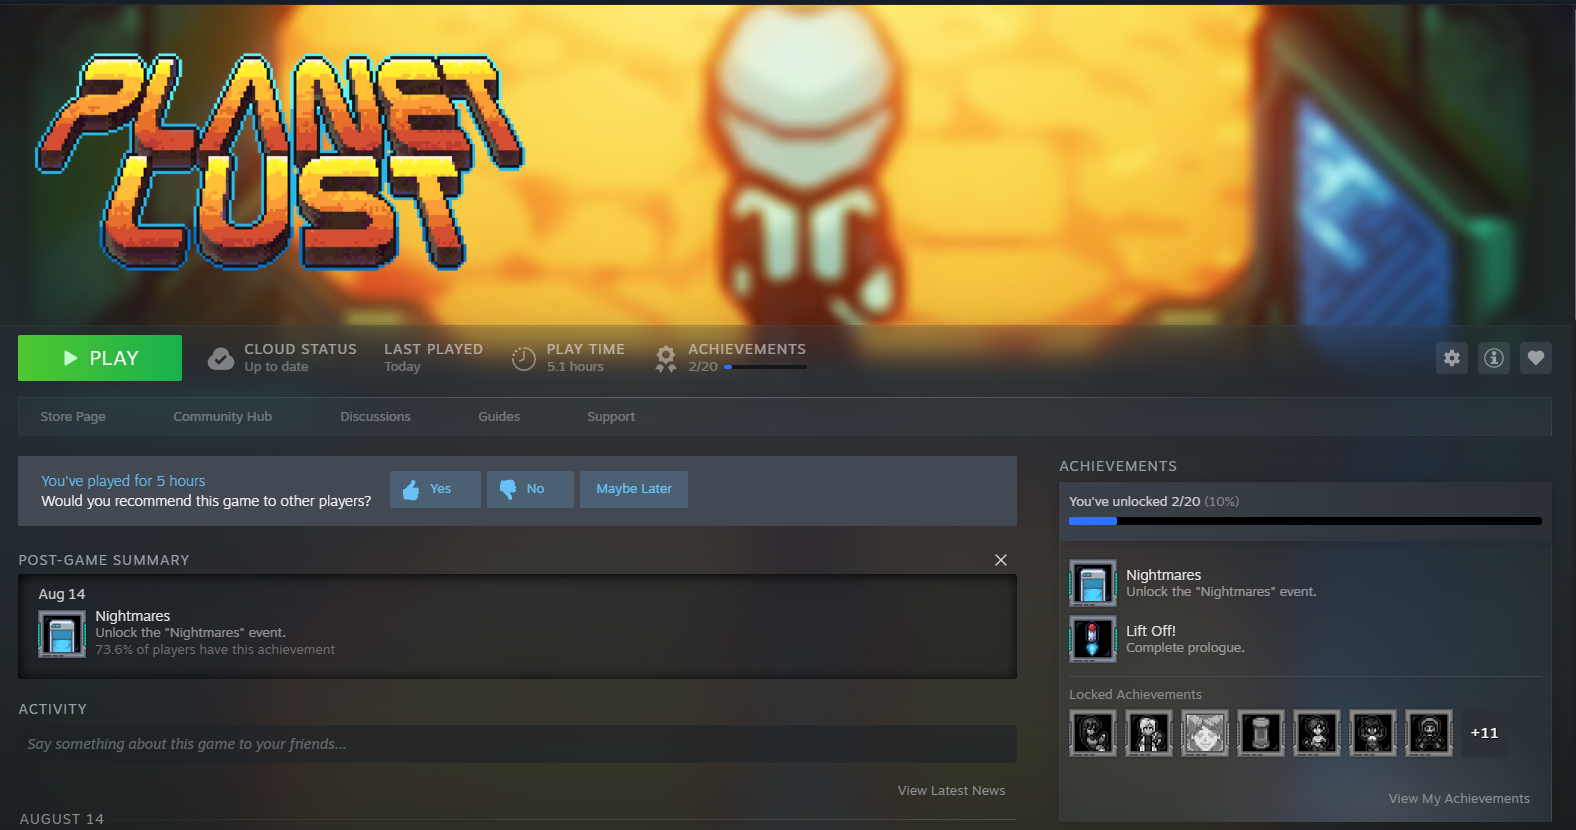The height and width of the screenshot is (830, 1576).
Task: Click the header achievements 2/20 progress bar
Action: click(765, 367)
